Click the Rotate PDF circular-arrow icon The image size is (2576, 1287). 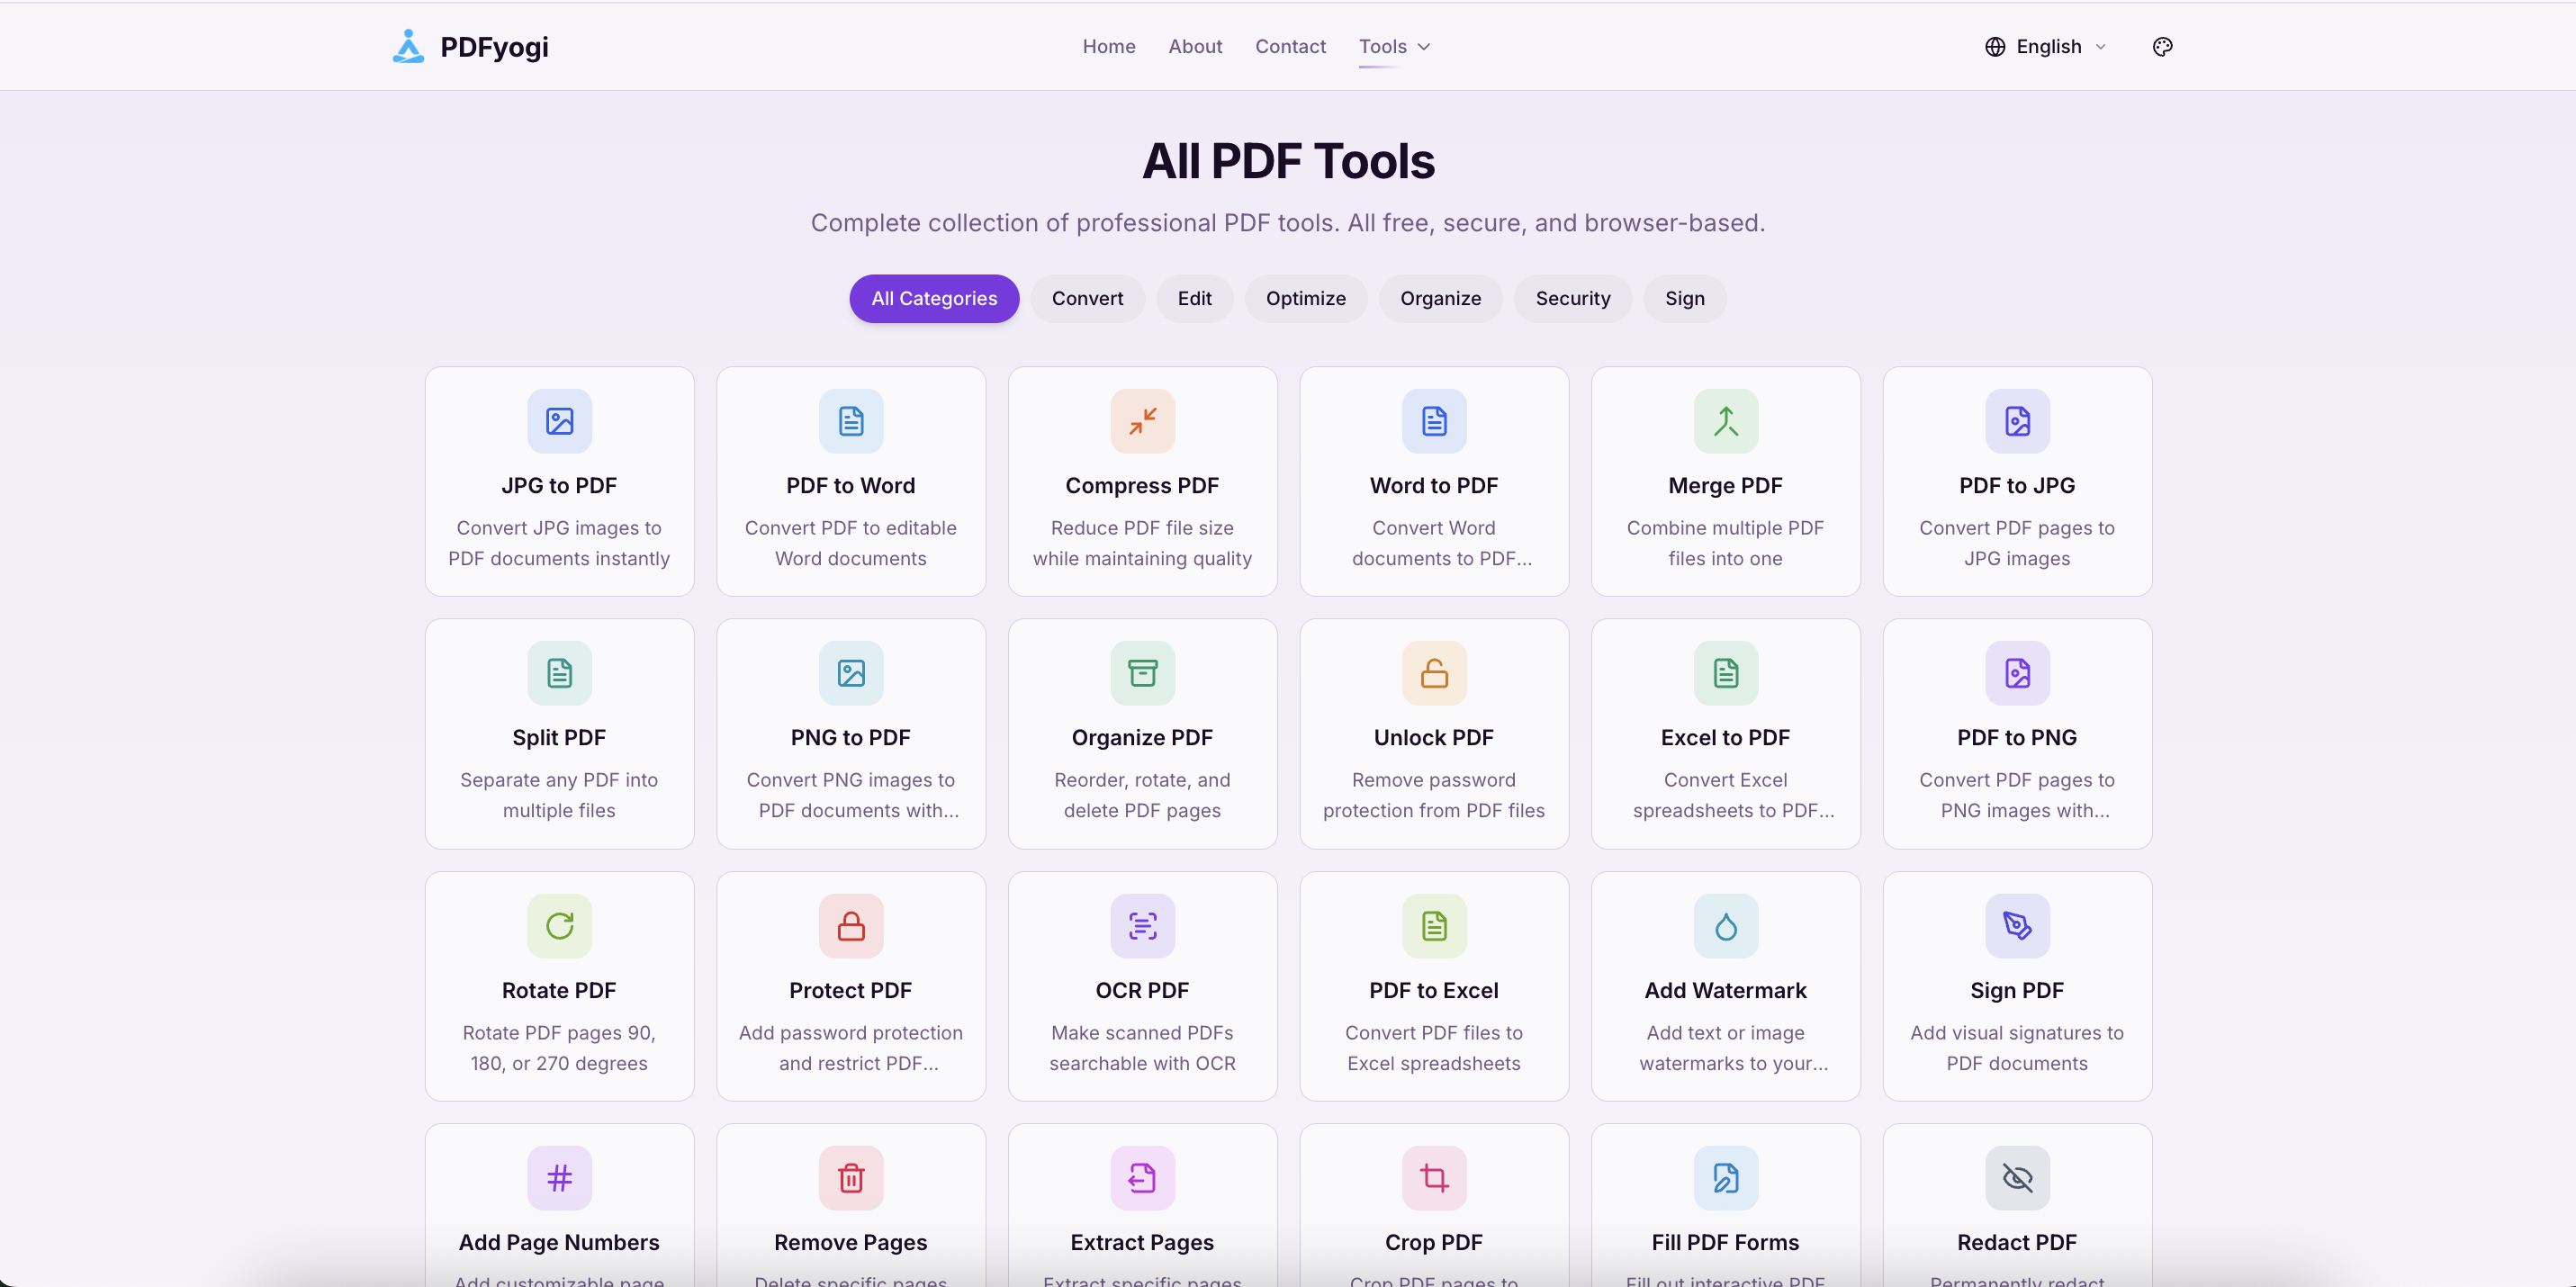[x=559, y=926]
